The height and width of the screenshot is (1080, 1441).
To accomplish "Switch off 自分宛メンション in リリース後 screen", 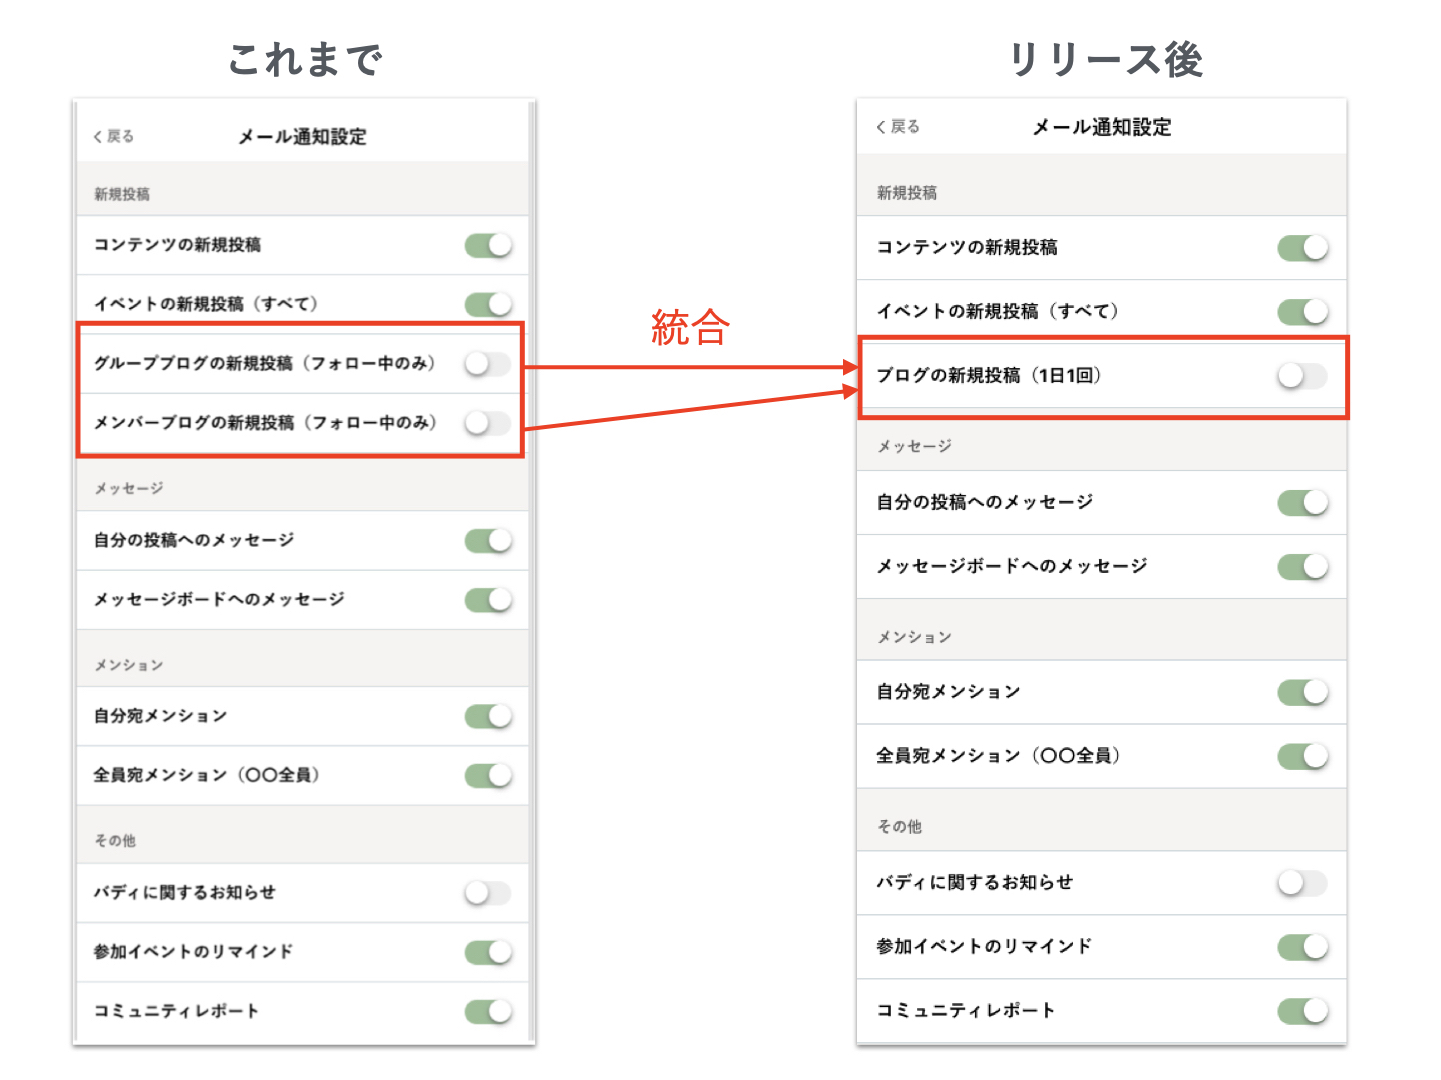I will (1302, 692).
